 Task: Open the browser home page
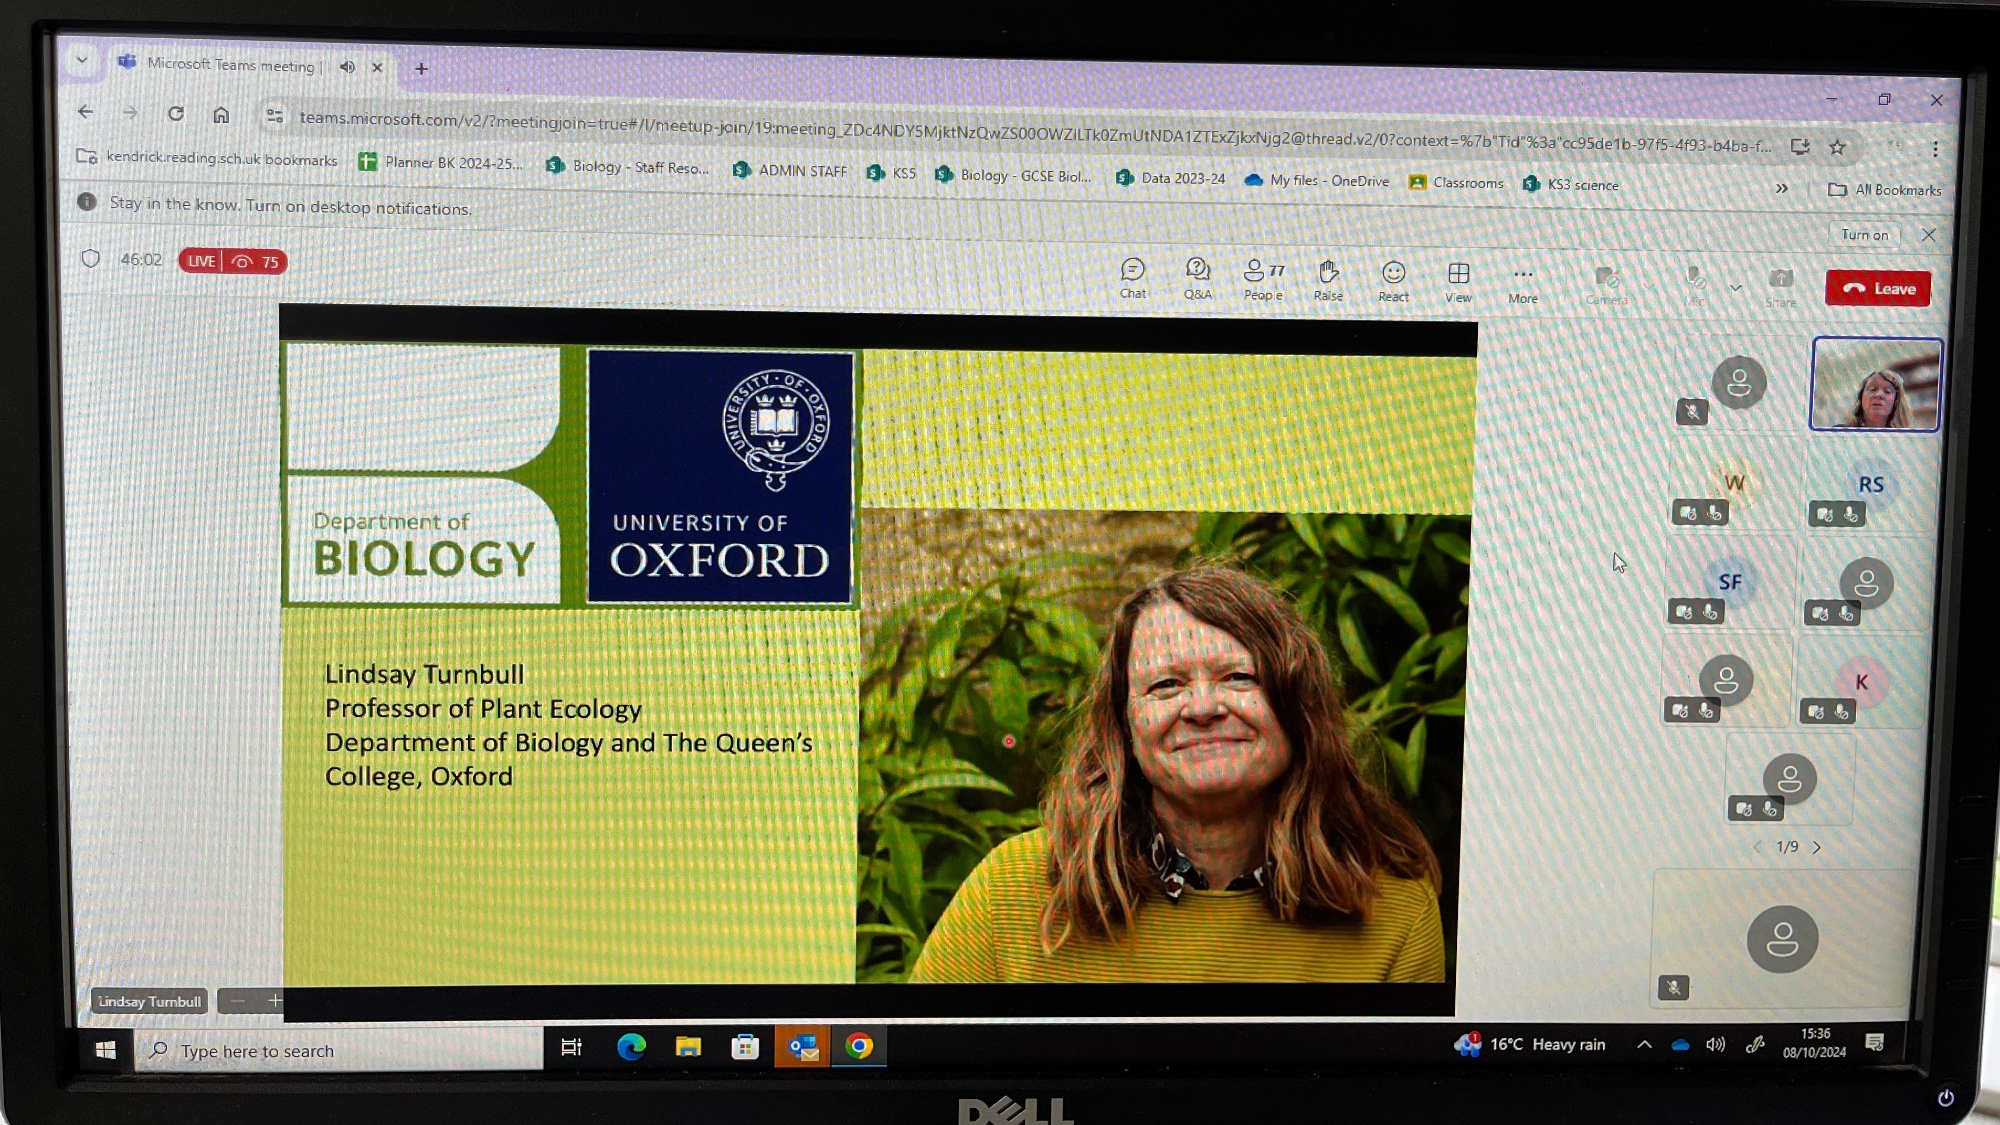tap(221, 115)
